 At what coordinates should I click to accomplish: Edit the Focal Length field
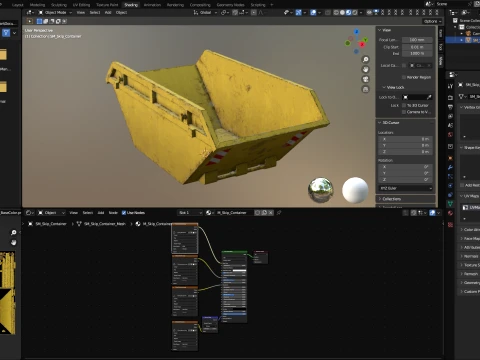click(417, 40)
